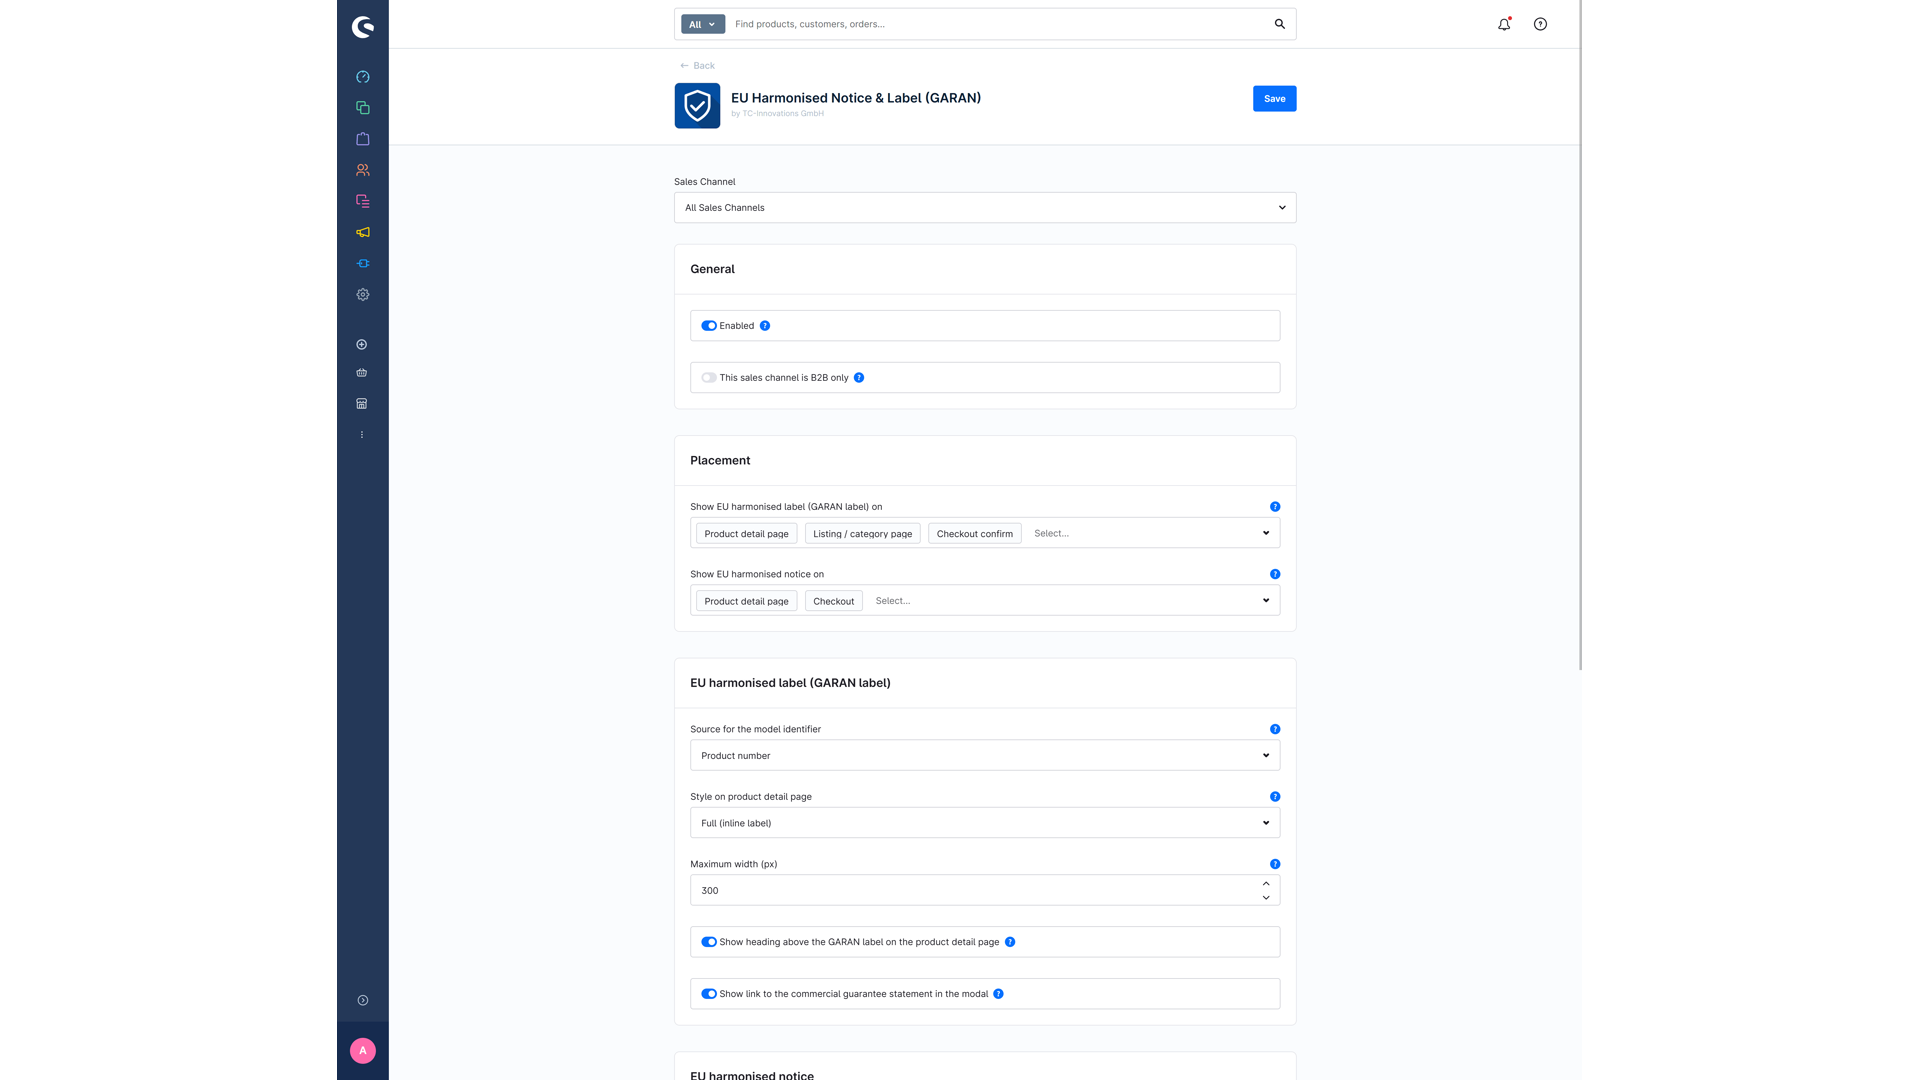Go Back to the previous page
The width and height of the screenshot is (1920, 1080).
[698, 66]
